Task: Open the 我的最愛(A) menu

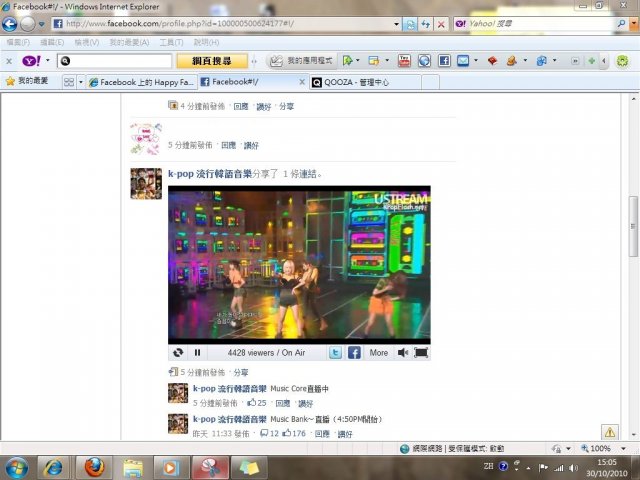Action: point(129,42)
